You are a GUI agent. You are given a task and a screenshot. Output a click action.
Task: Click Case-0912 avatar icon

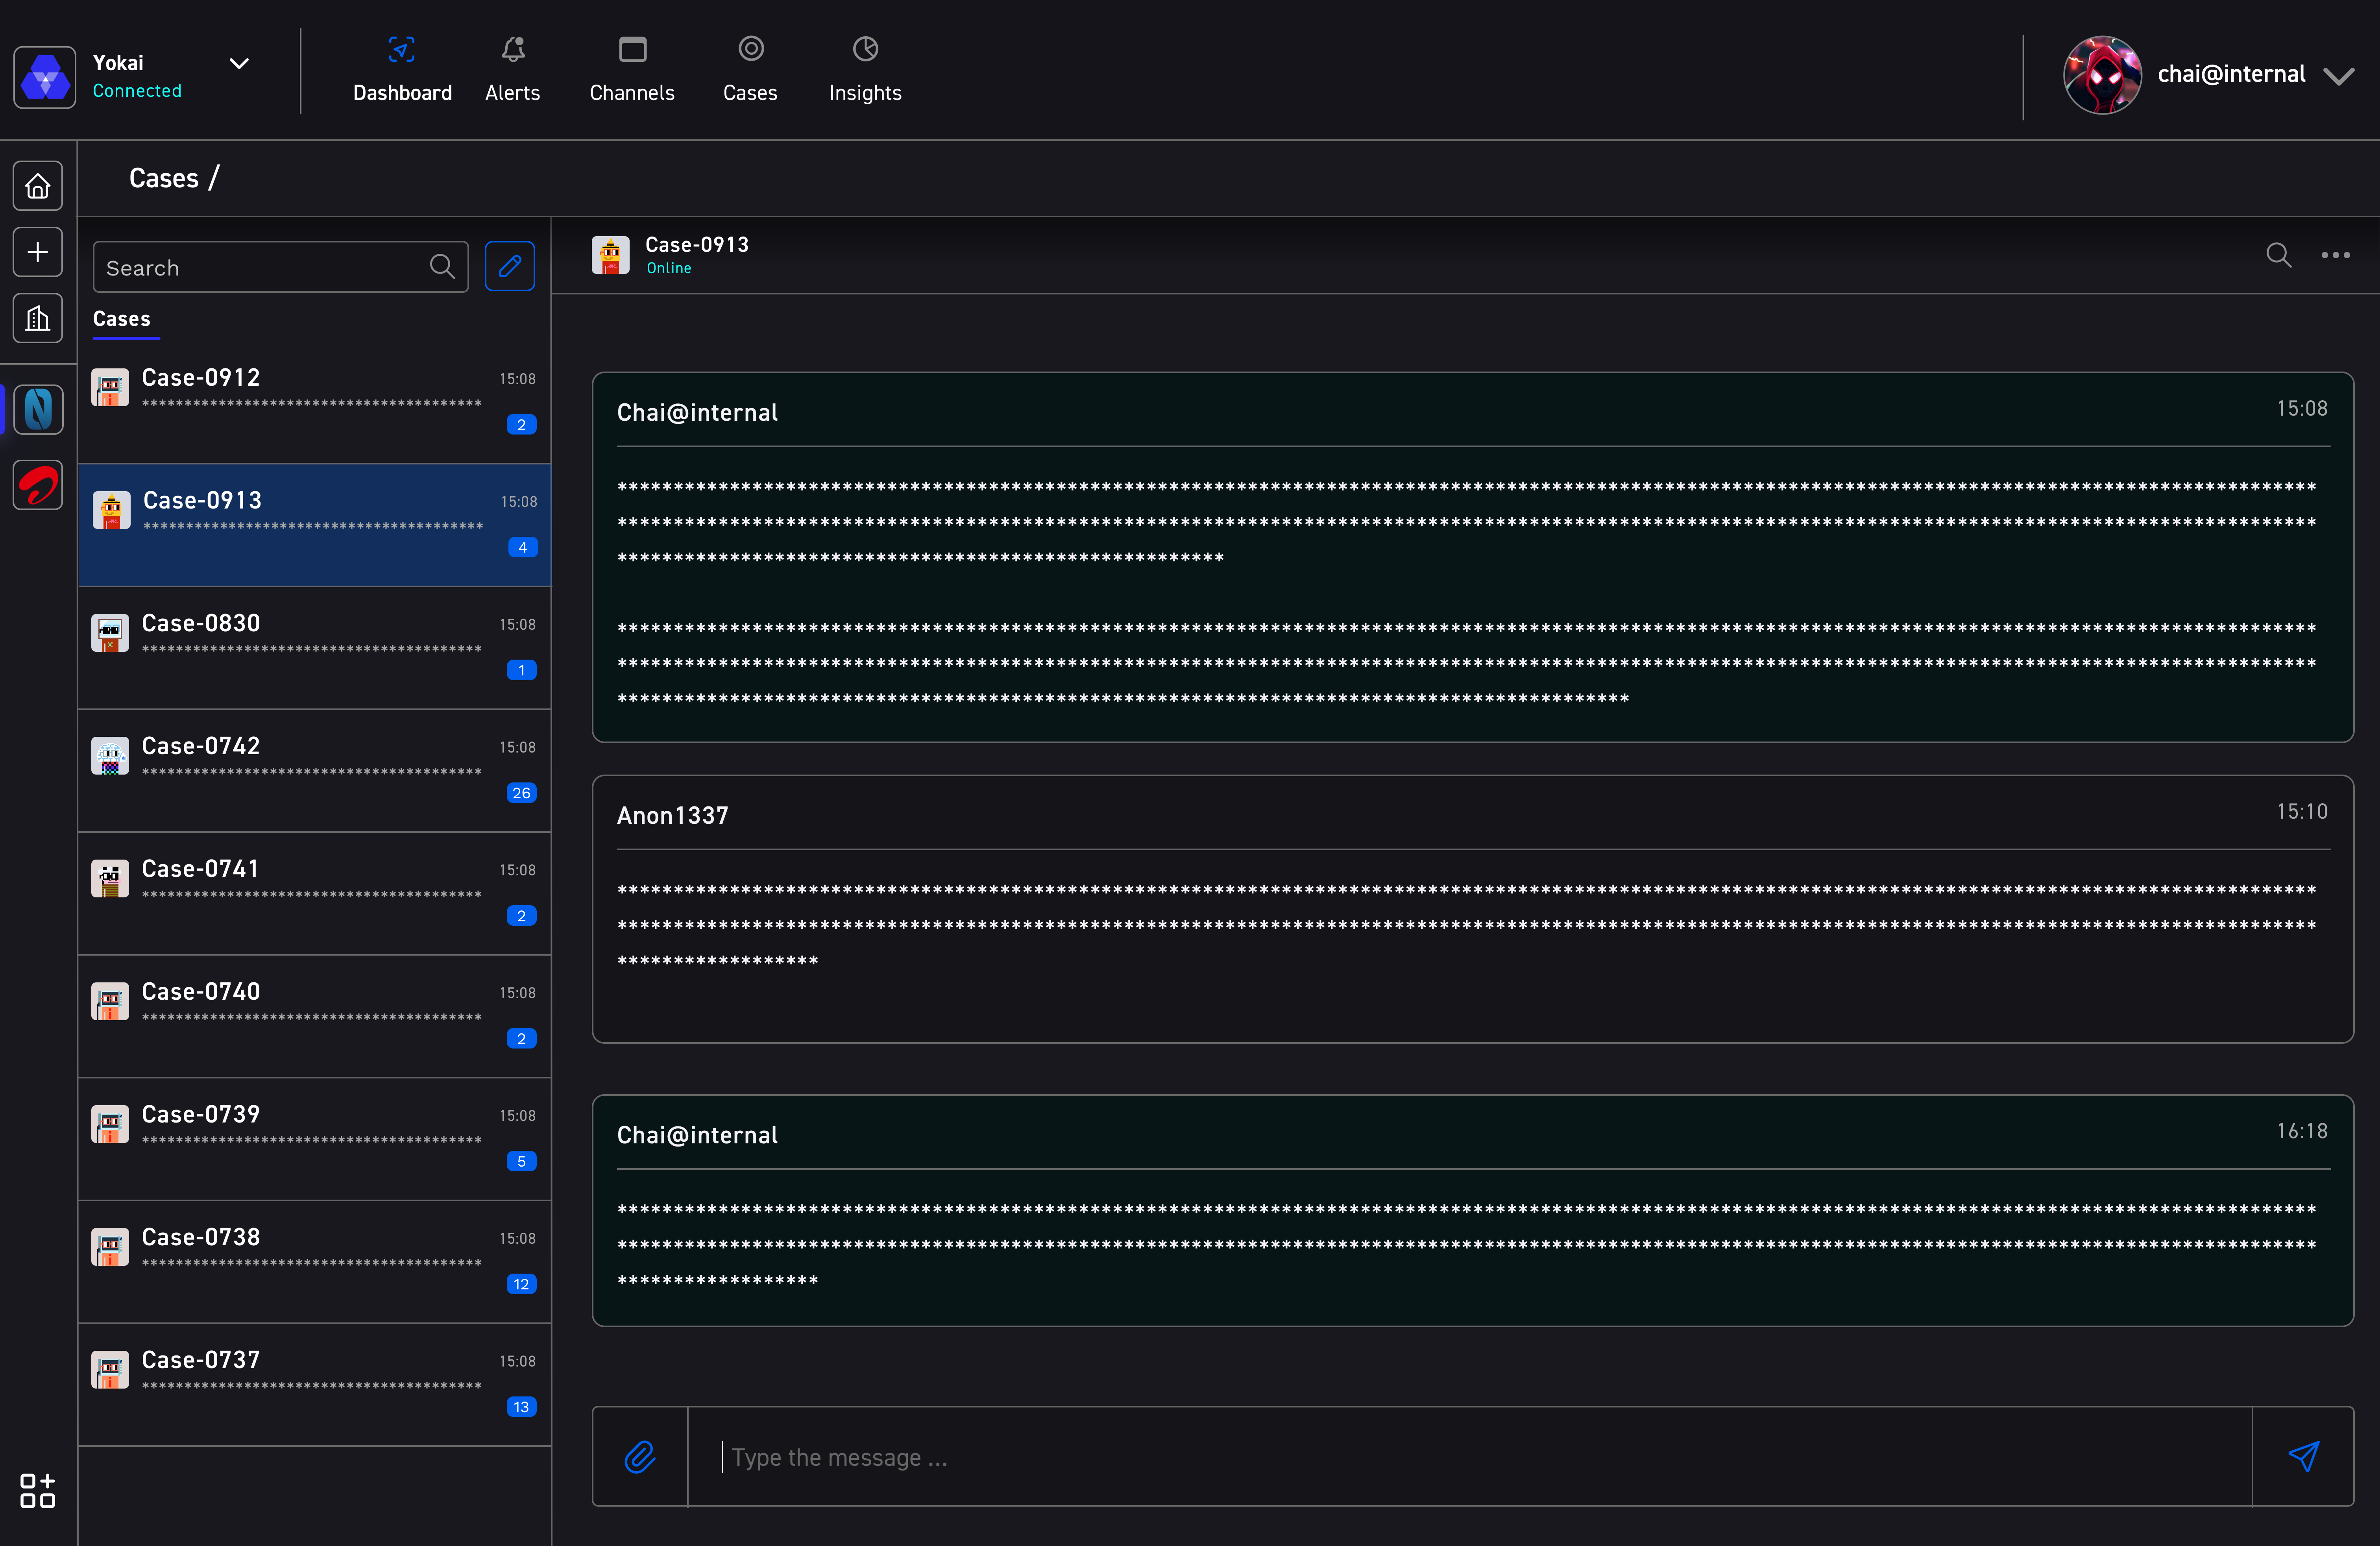pos(110,387)
